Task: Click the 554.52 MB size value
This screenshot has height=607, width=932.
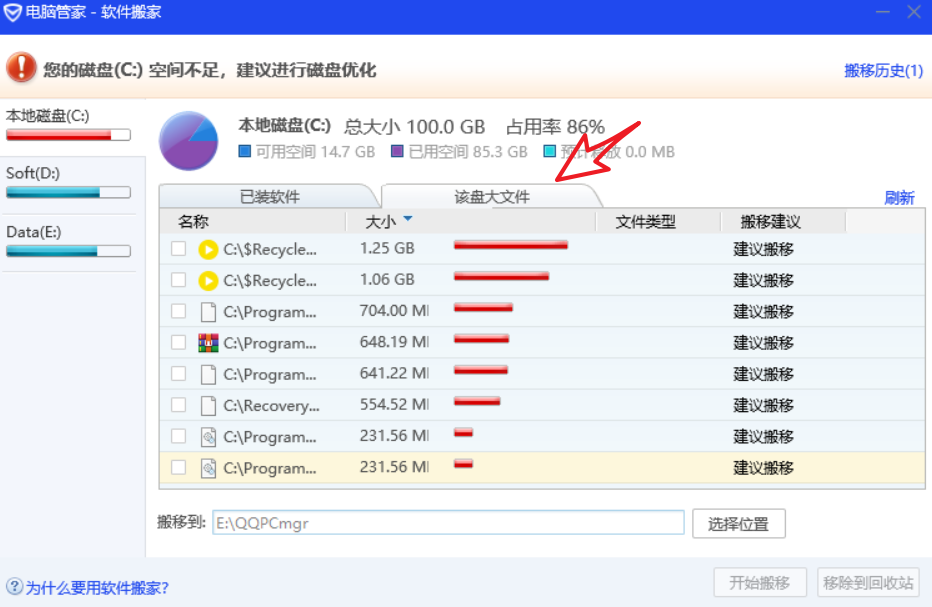Action: (x=394, y=404)
